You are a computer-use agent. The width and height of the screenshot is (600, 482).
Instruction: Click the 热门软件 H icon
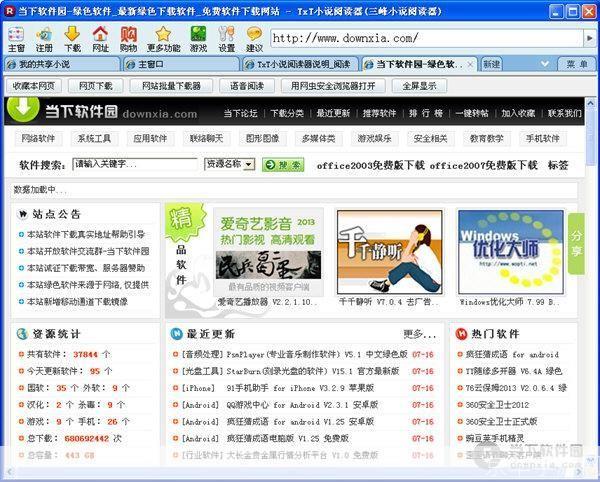tap(461, 334)
